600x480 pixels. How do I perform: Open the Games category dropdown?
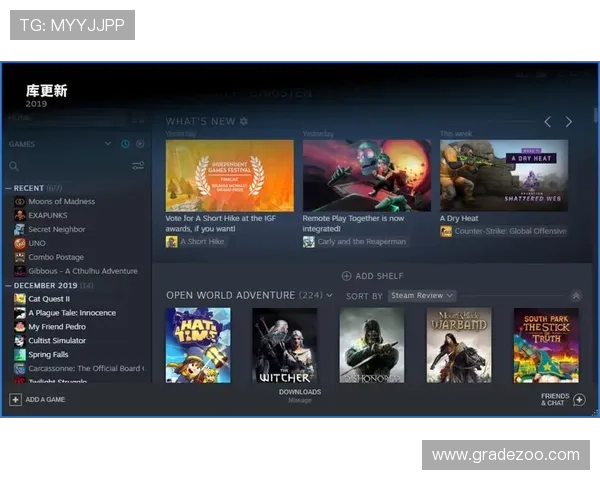point(108,144)
